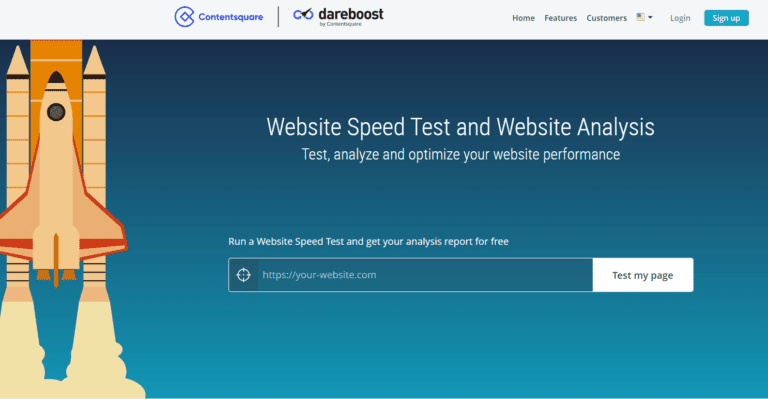This screenshot has width=768, height=399.
Task: Click the Test my page button
Action: tap(643, 275)
